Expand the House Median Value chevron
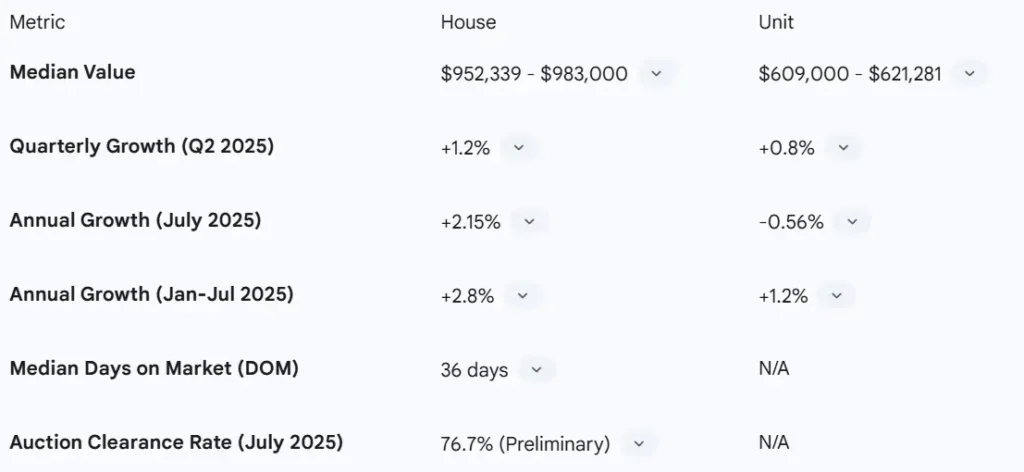This screenshot has height=472, width=1024. click(x=656, y=74)
